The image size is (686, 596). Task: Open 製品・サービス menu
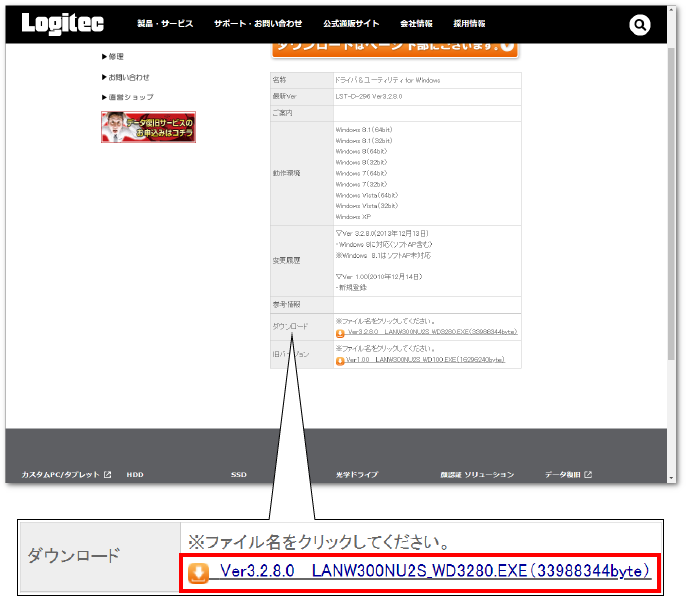tap(165, 24)
